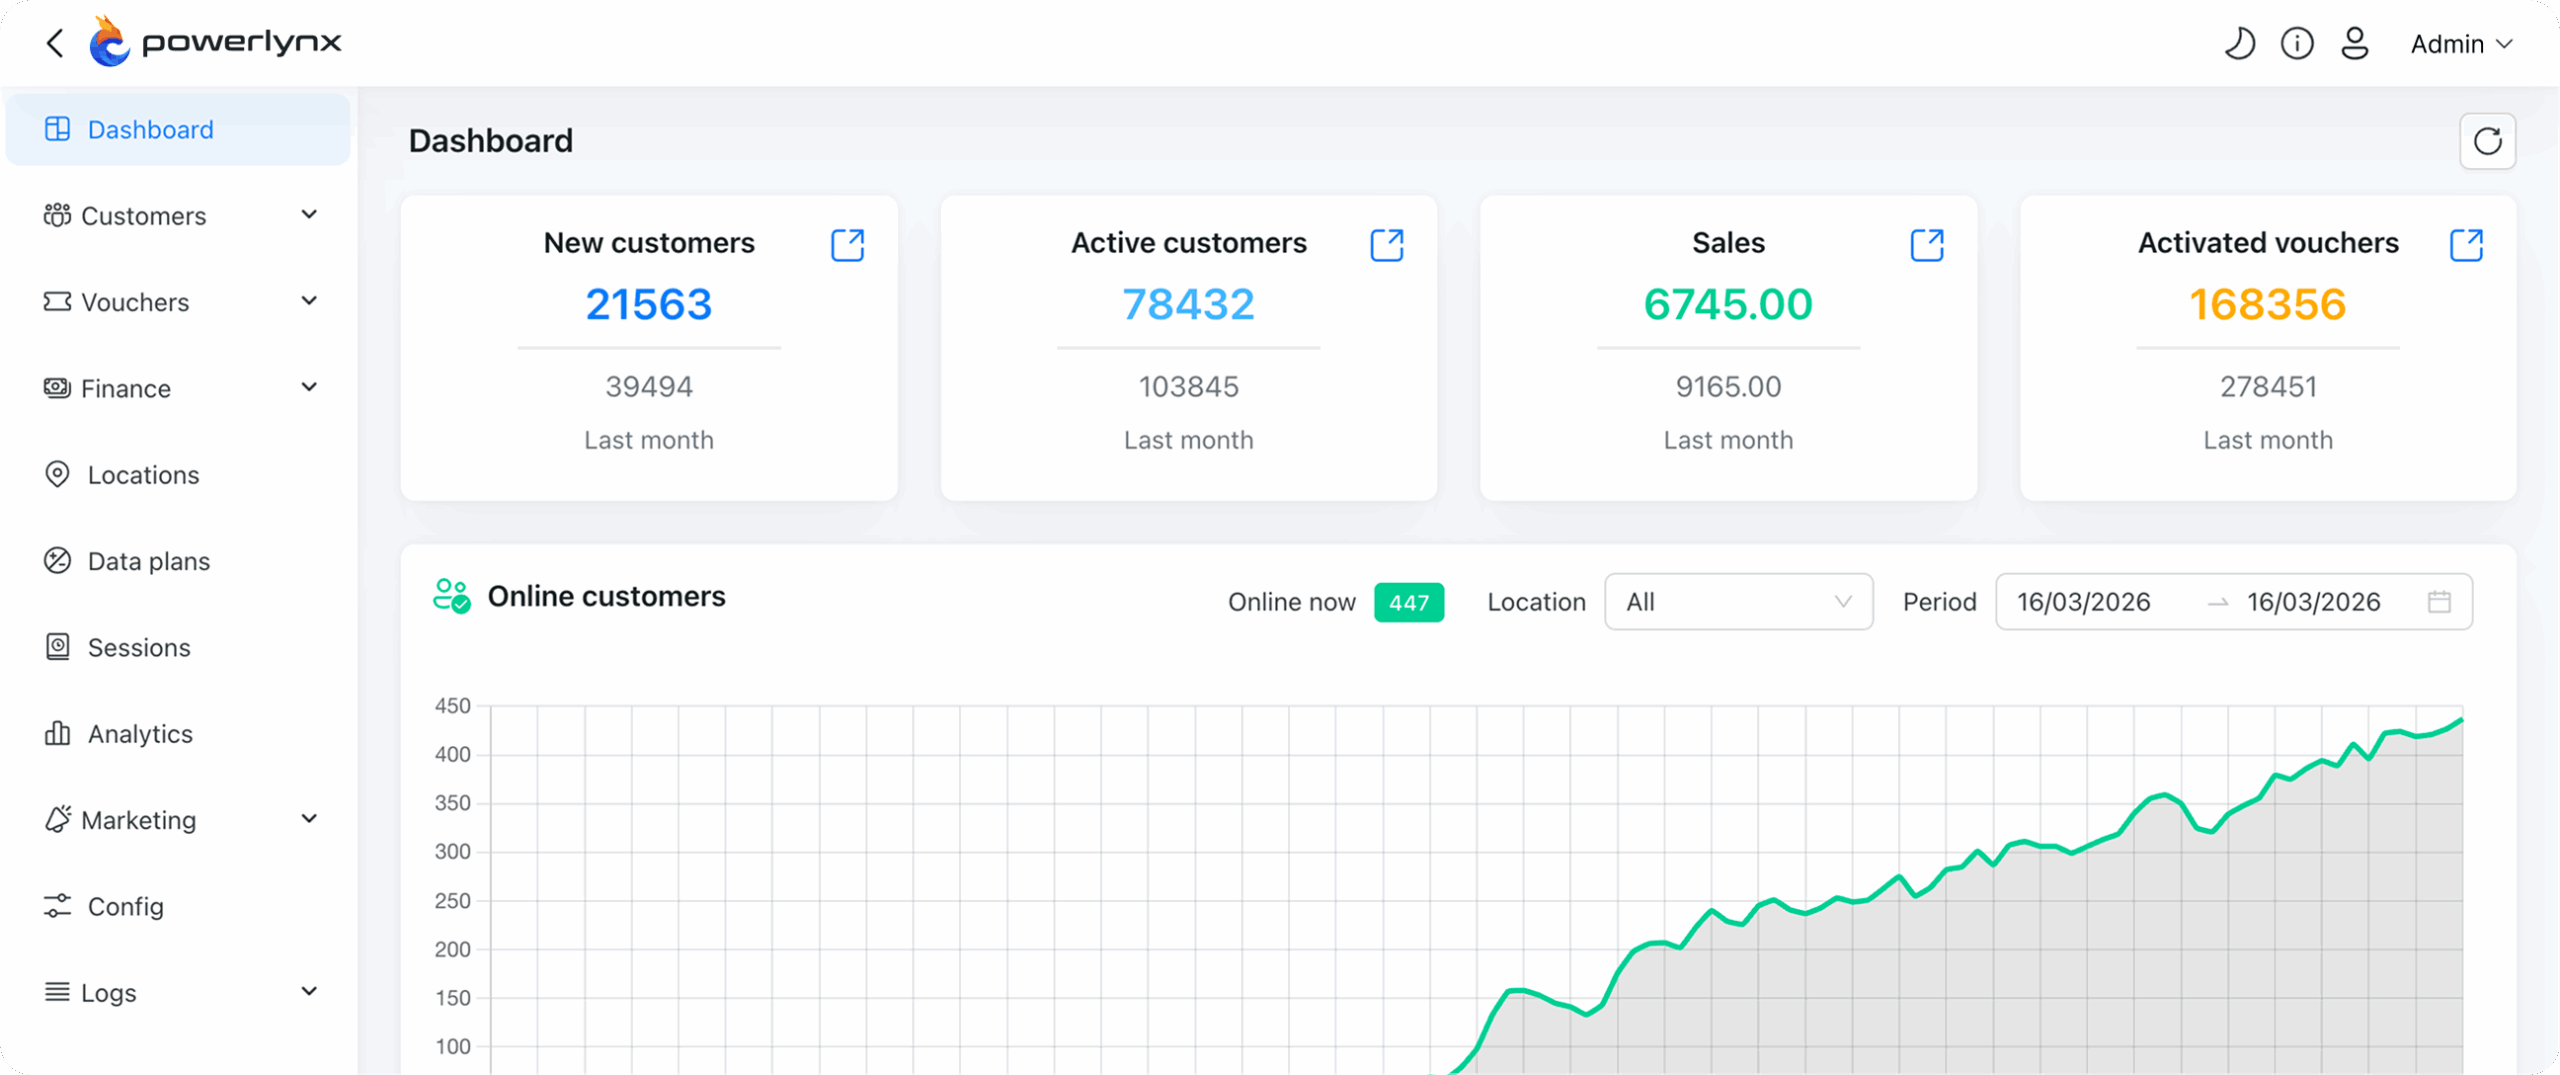The width and height of the screenshot is (2560, 1075).
Task: Open Activated vouchers details icon
Action: [2466, 245]
